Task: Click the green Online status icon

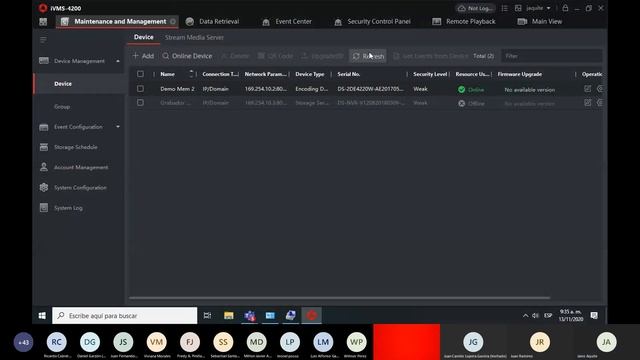Action: pos(461,89)
